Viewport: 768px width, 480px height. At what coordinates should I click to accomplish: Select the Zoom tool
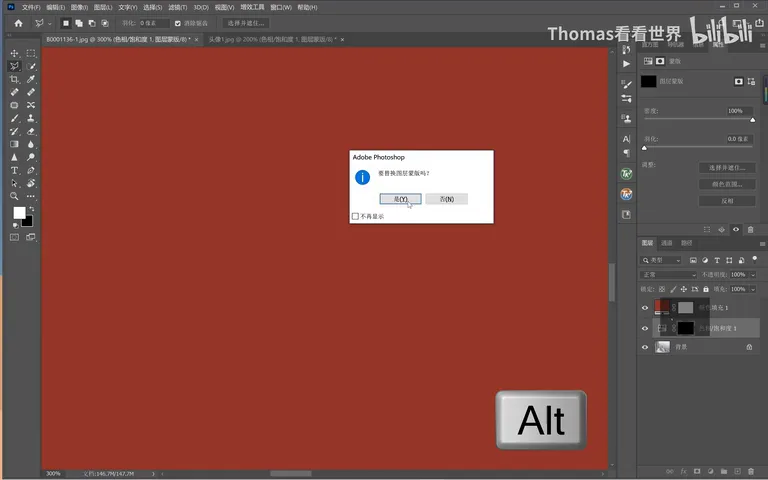[x=14, y=196]
